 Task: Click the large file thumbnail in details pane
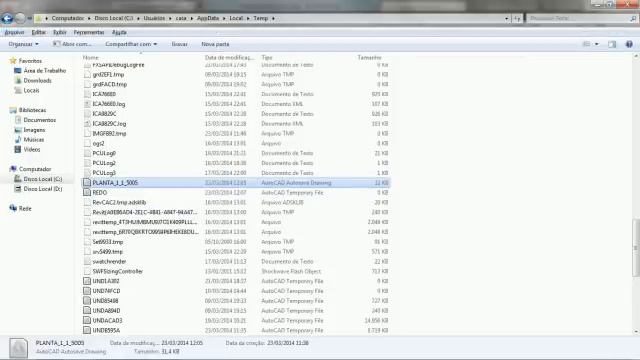click(x=18, y=348)
